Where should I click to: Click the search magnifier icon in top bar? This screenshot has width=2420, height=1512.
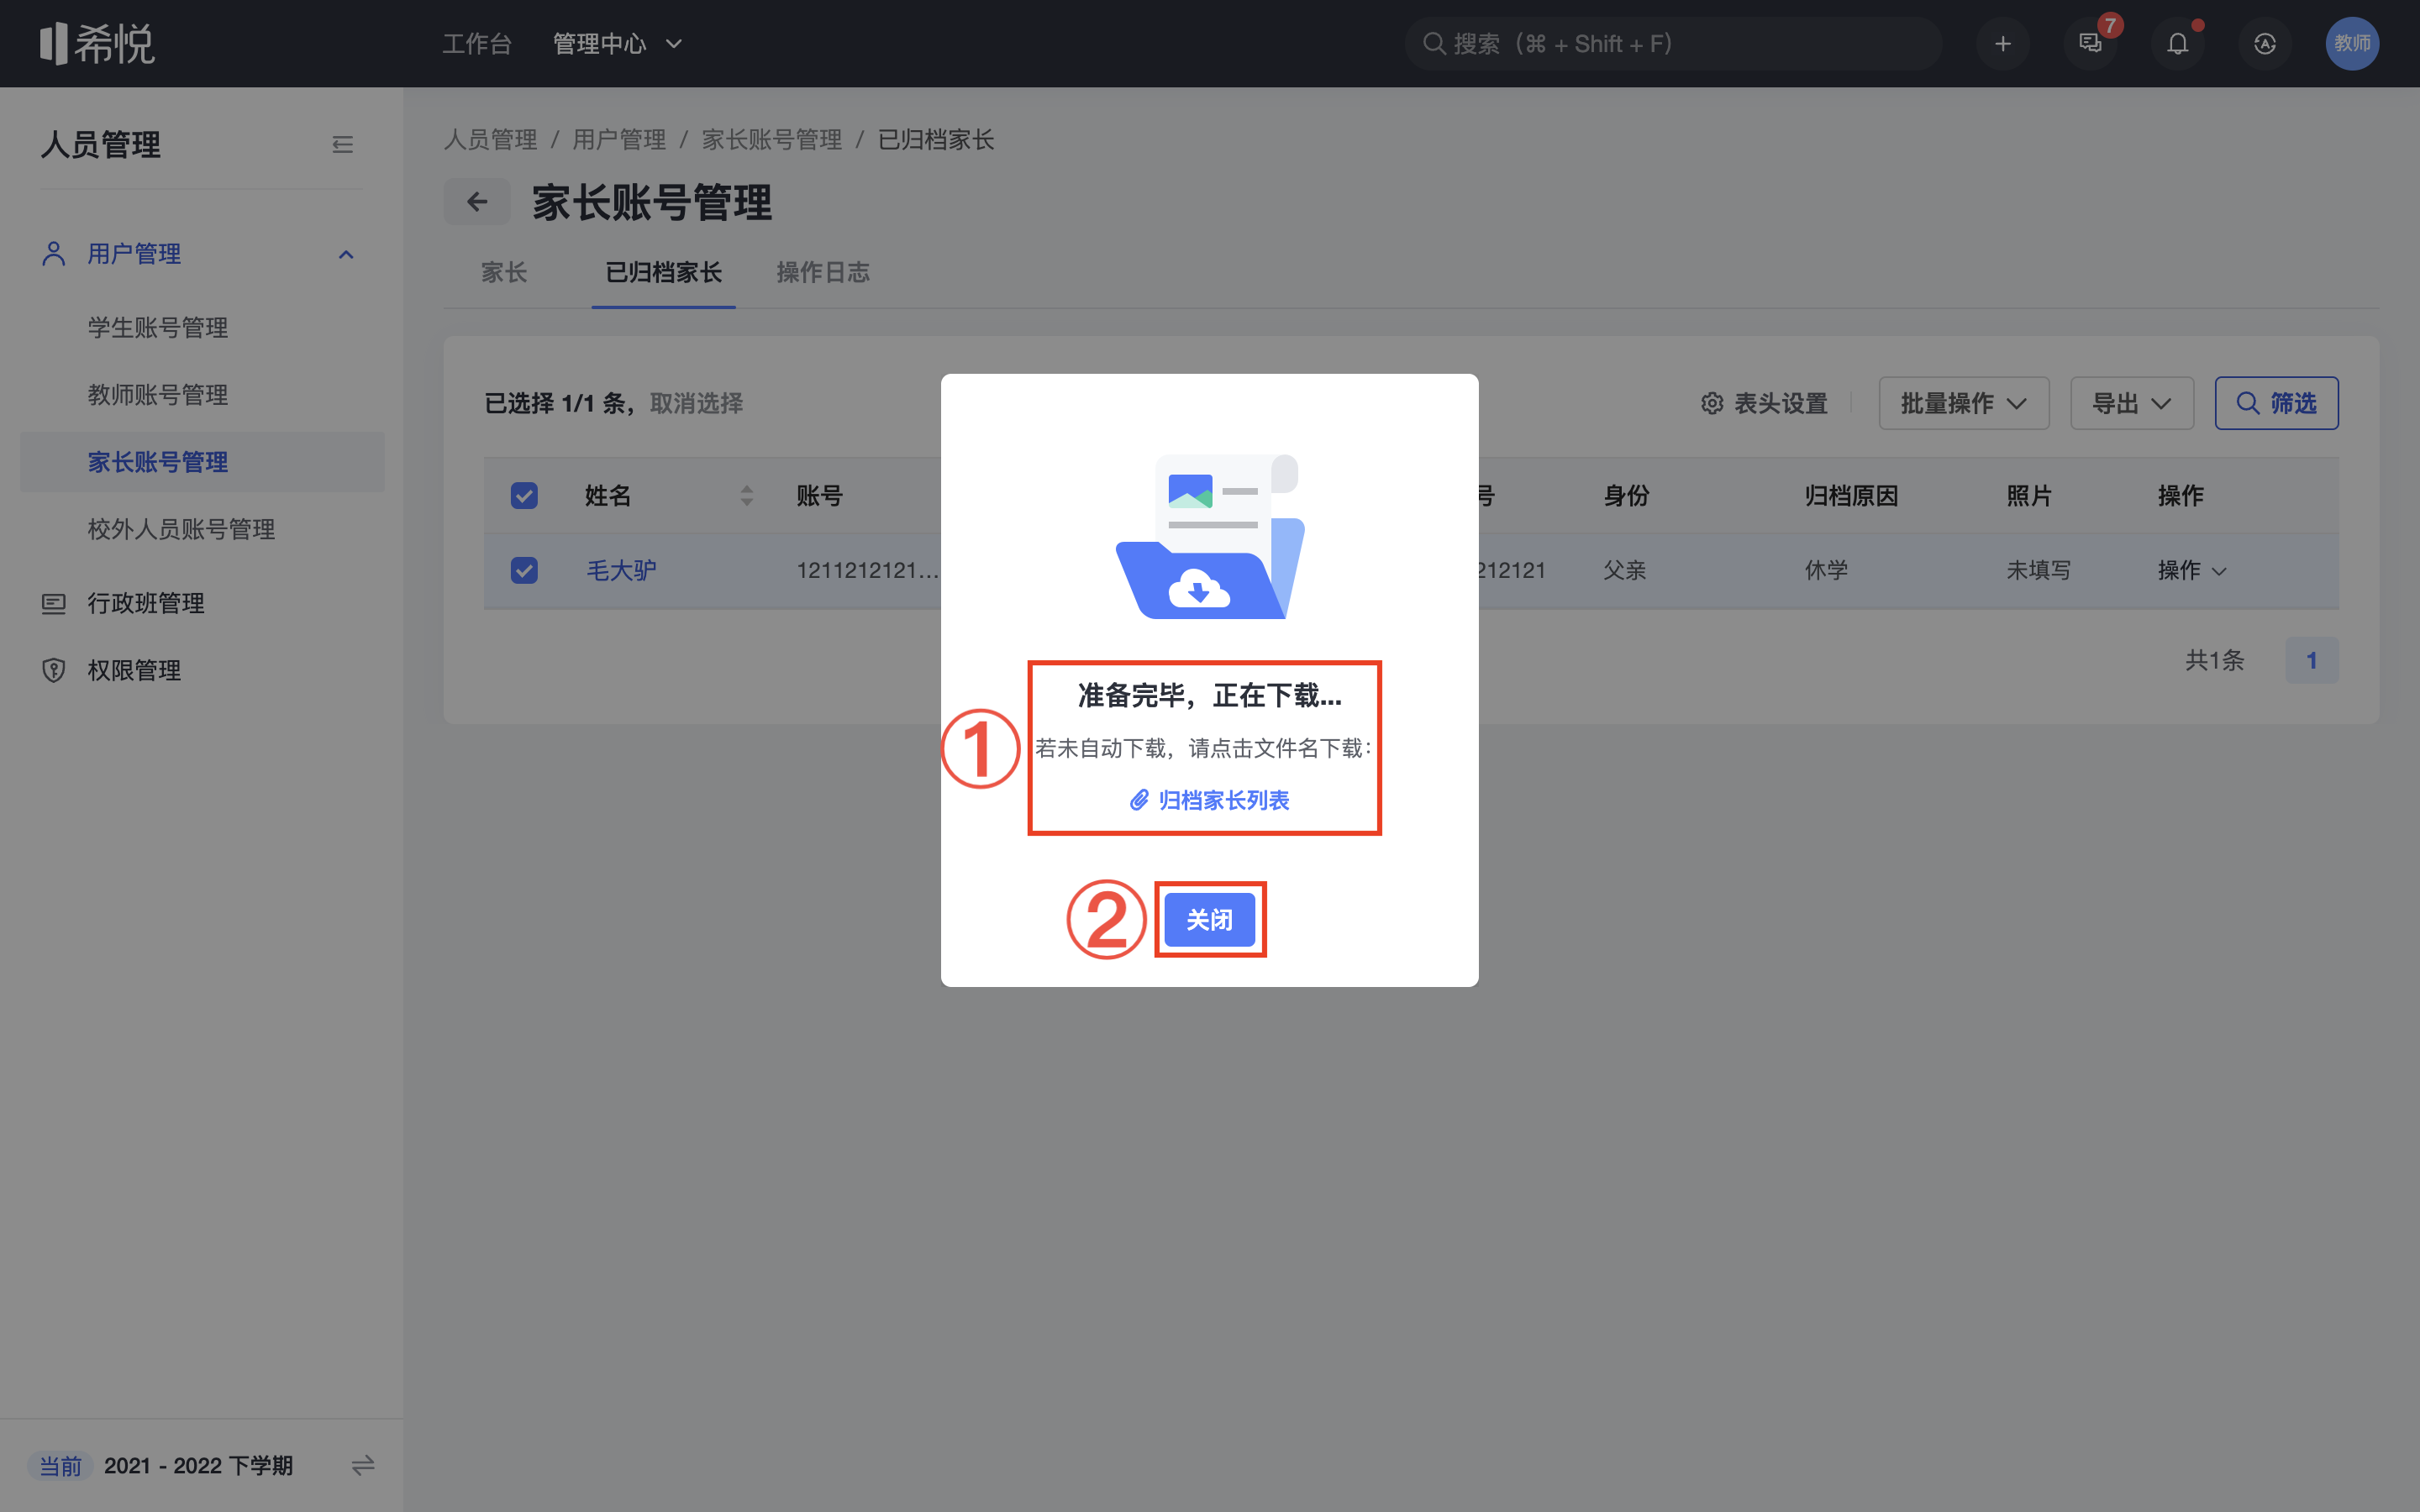click(x=1434, y=44)
